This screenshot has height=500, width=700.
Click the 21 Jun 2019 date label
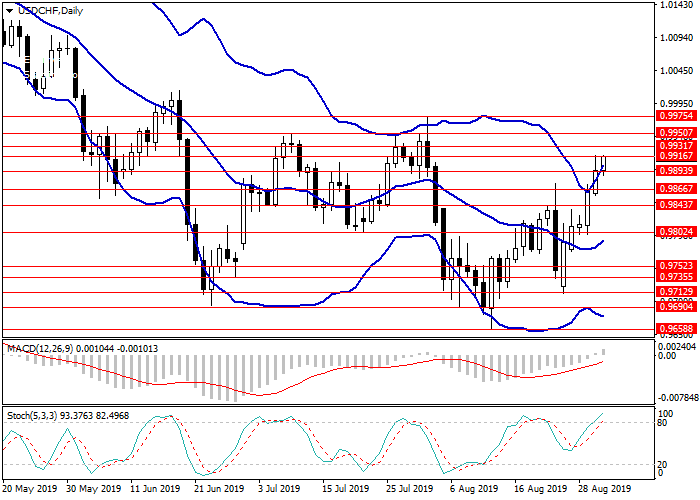coord(217,490)
